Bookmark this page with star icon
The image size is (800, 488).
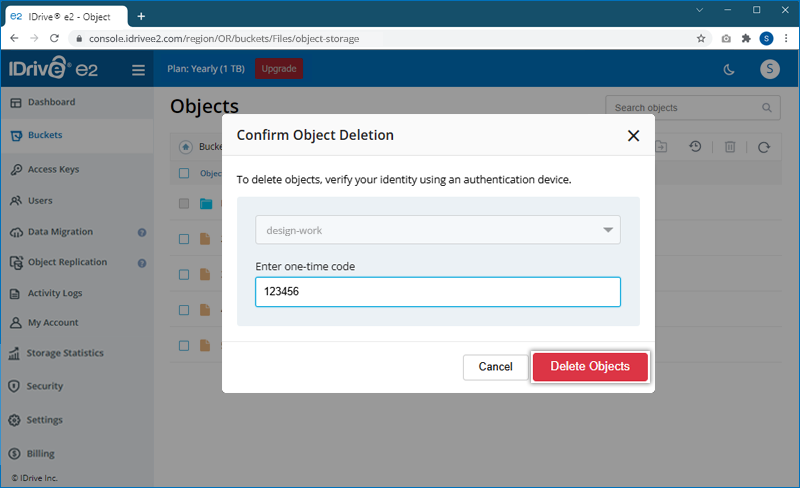pos(701,39)
